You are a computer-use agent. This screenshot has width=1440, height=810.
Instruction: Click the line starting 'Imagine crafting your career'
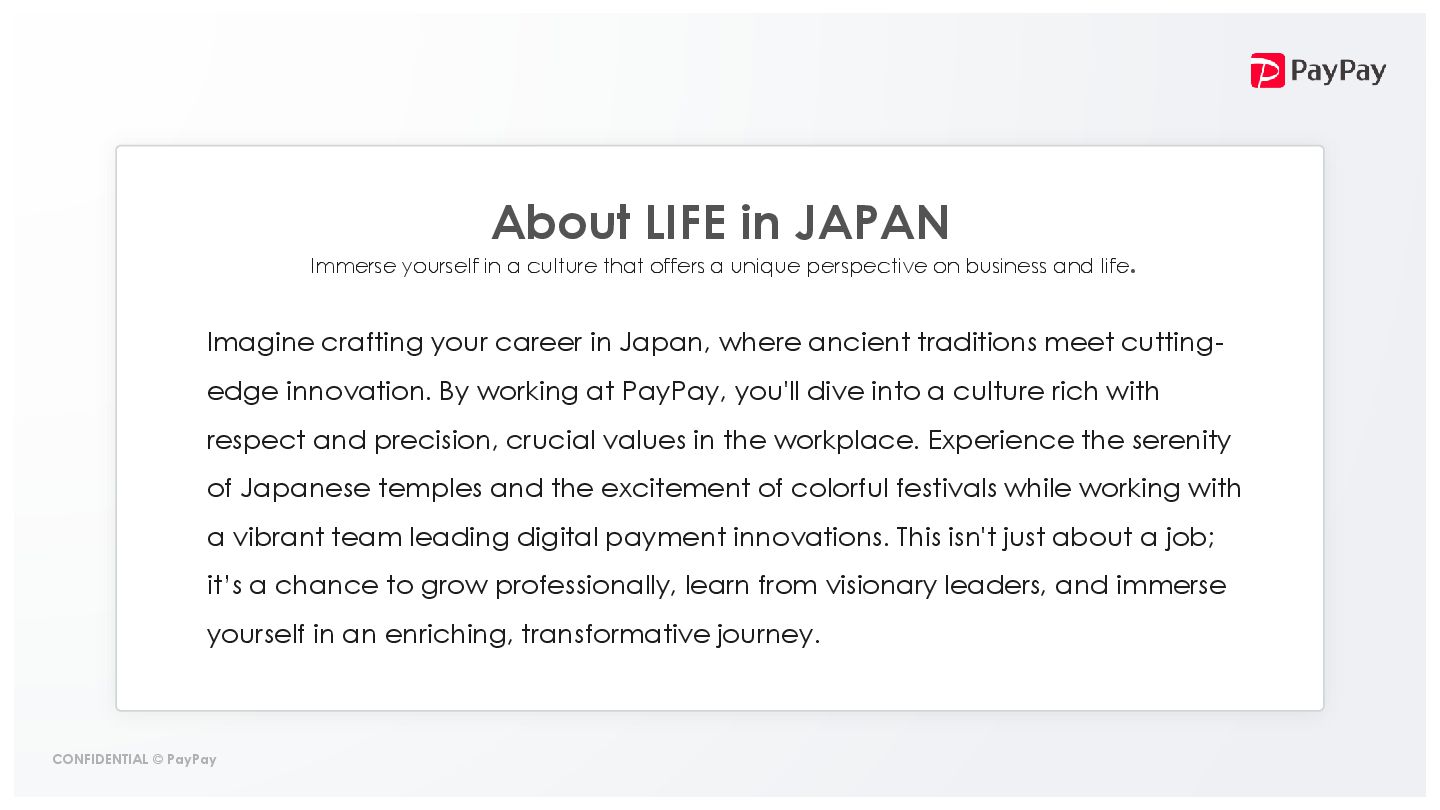[x=715, y=343]
